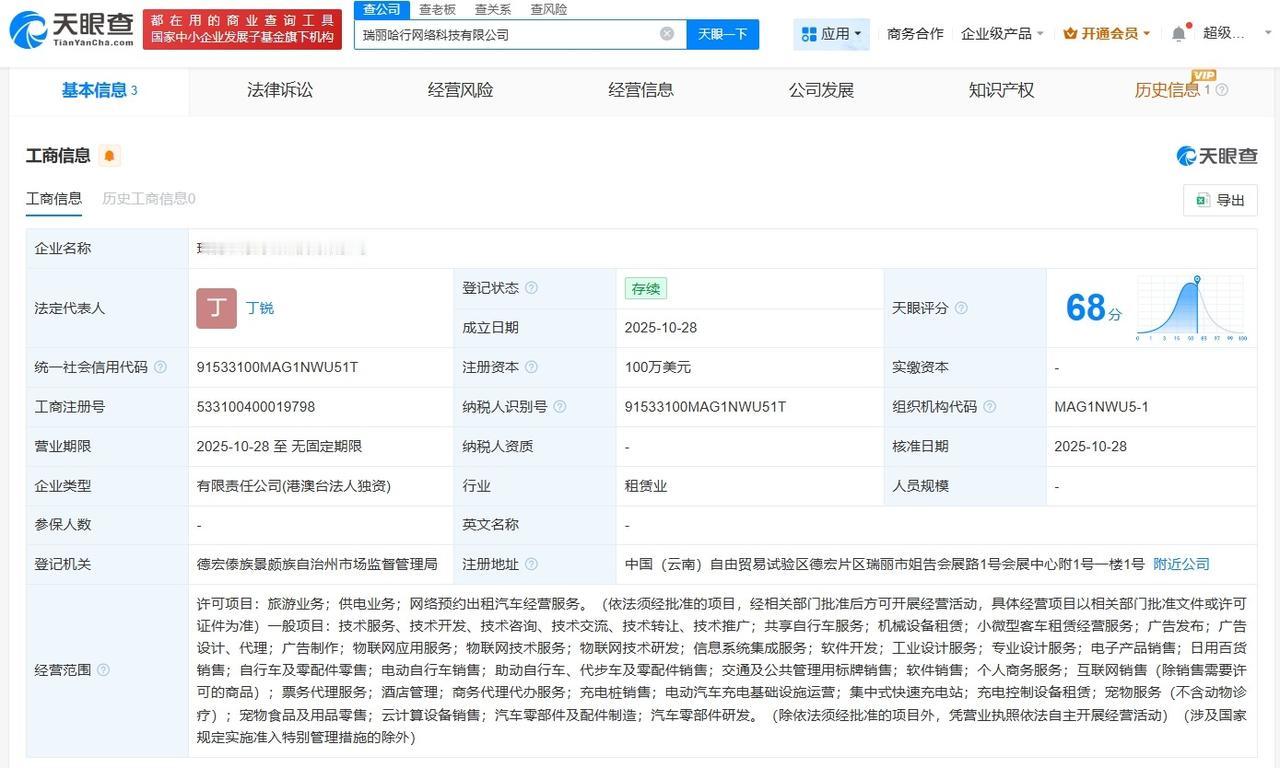Clear the search box with X icon
The image size is (1280, 768).
tap(667, 34)
